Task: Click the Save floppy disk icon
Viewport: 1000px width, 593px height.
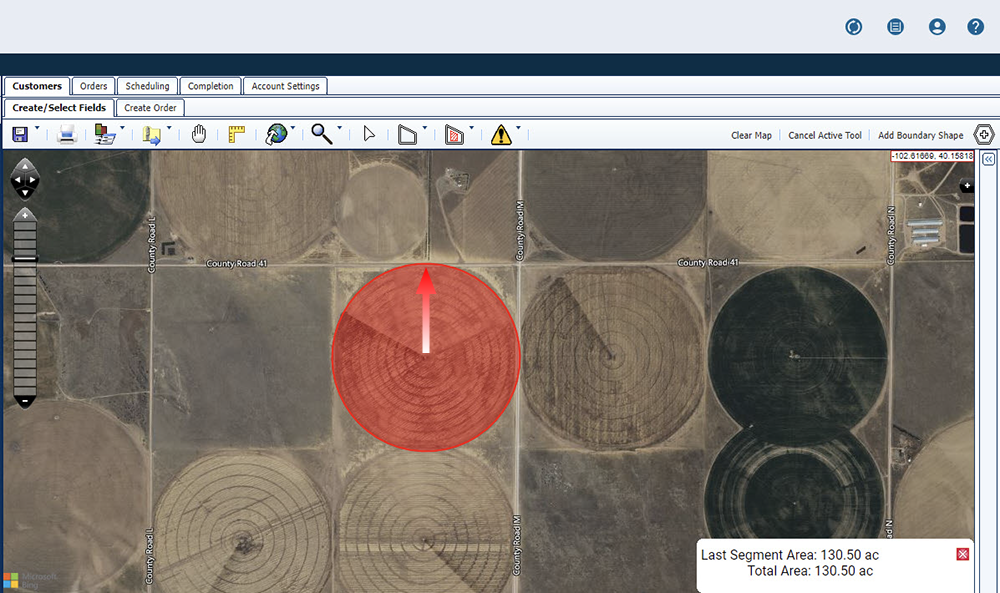Action: [20, 135]
